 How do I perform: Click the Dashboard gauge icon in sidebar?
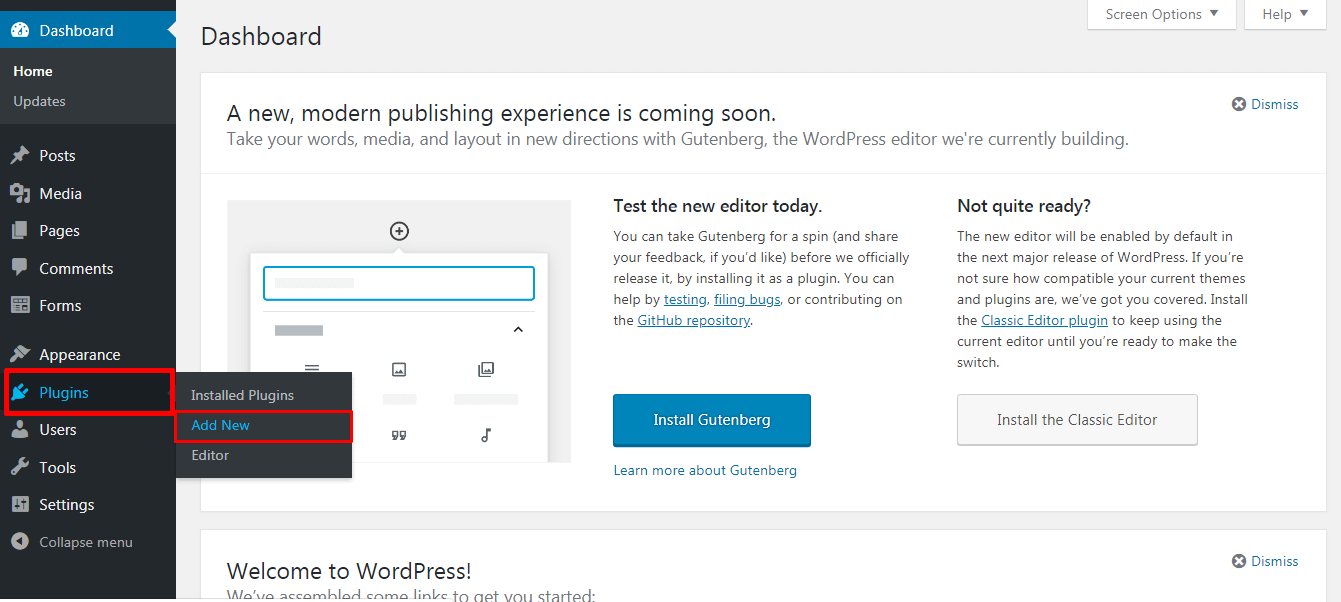pos(20,30)
